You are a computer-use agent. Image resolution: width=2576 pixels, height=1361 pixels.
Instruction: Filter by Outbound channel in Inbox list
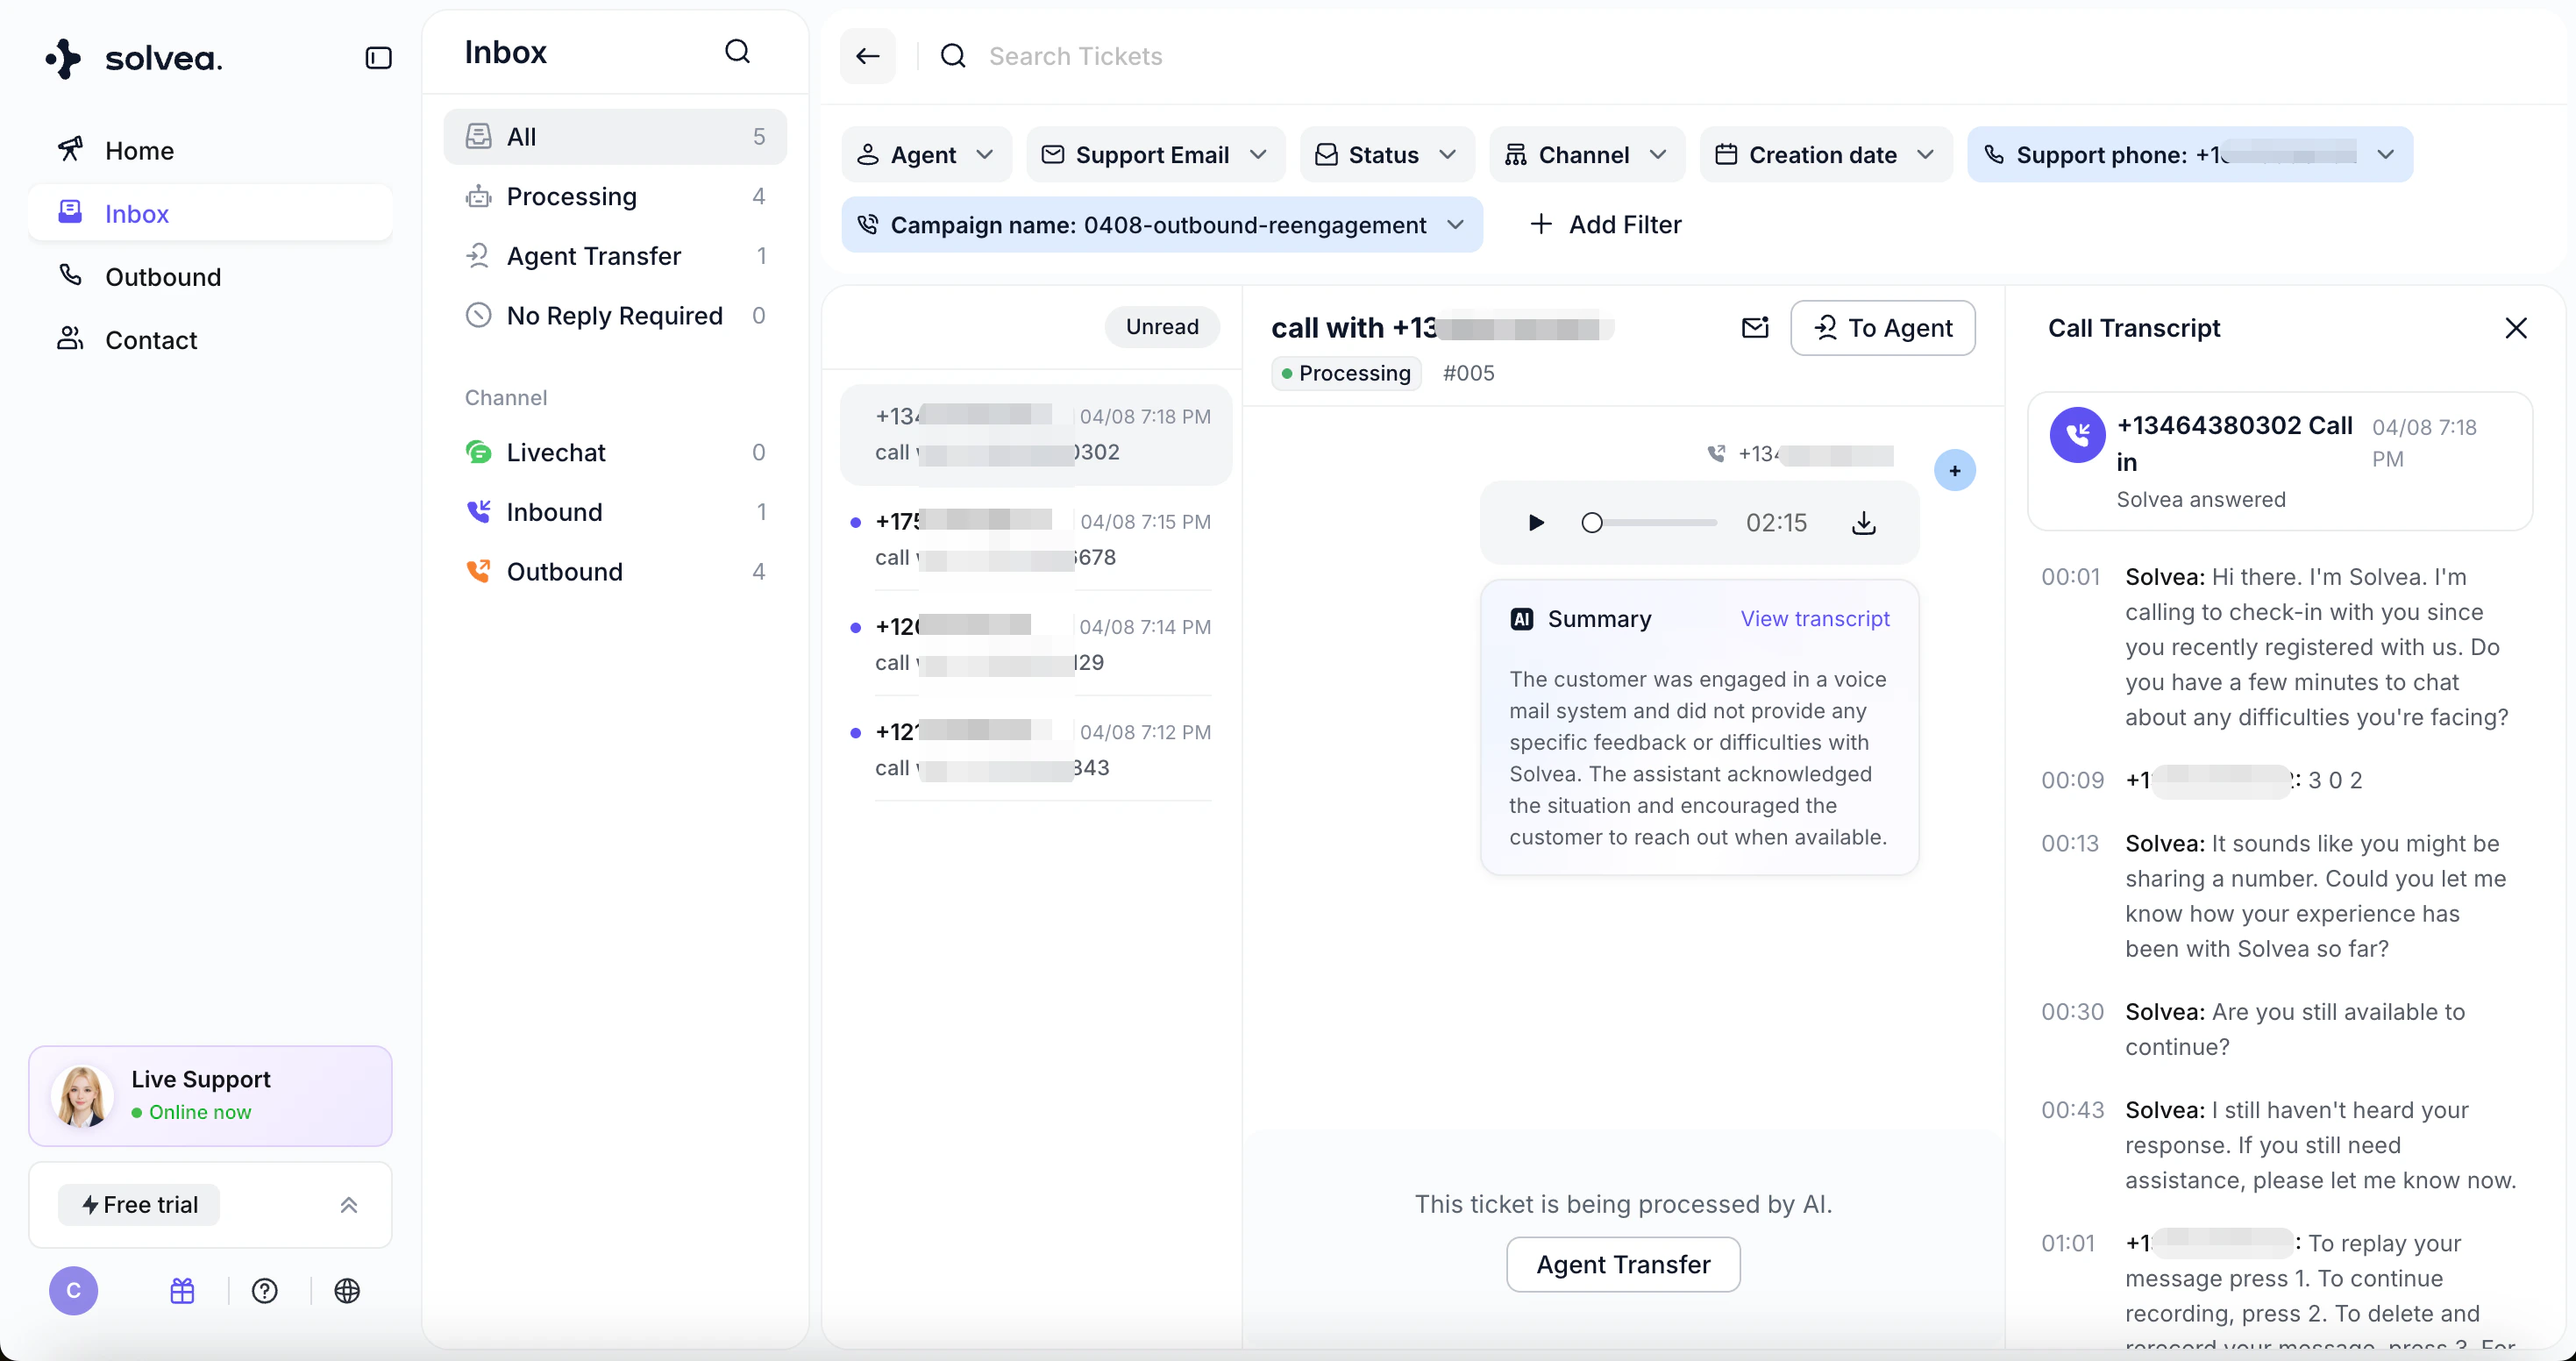(x=615, y=572)
